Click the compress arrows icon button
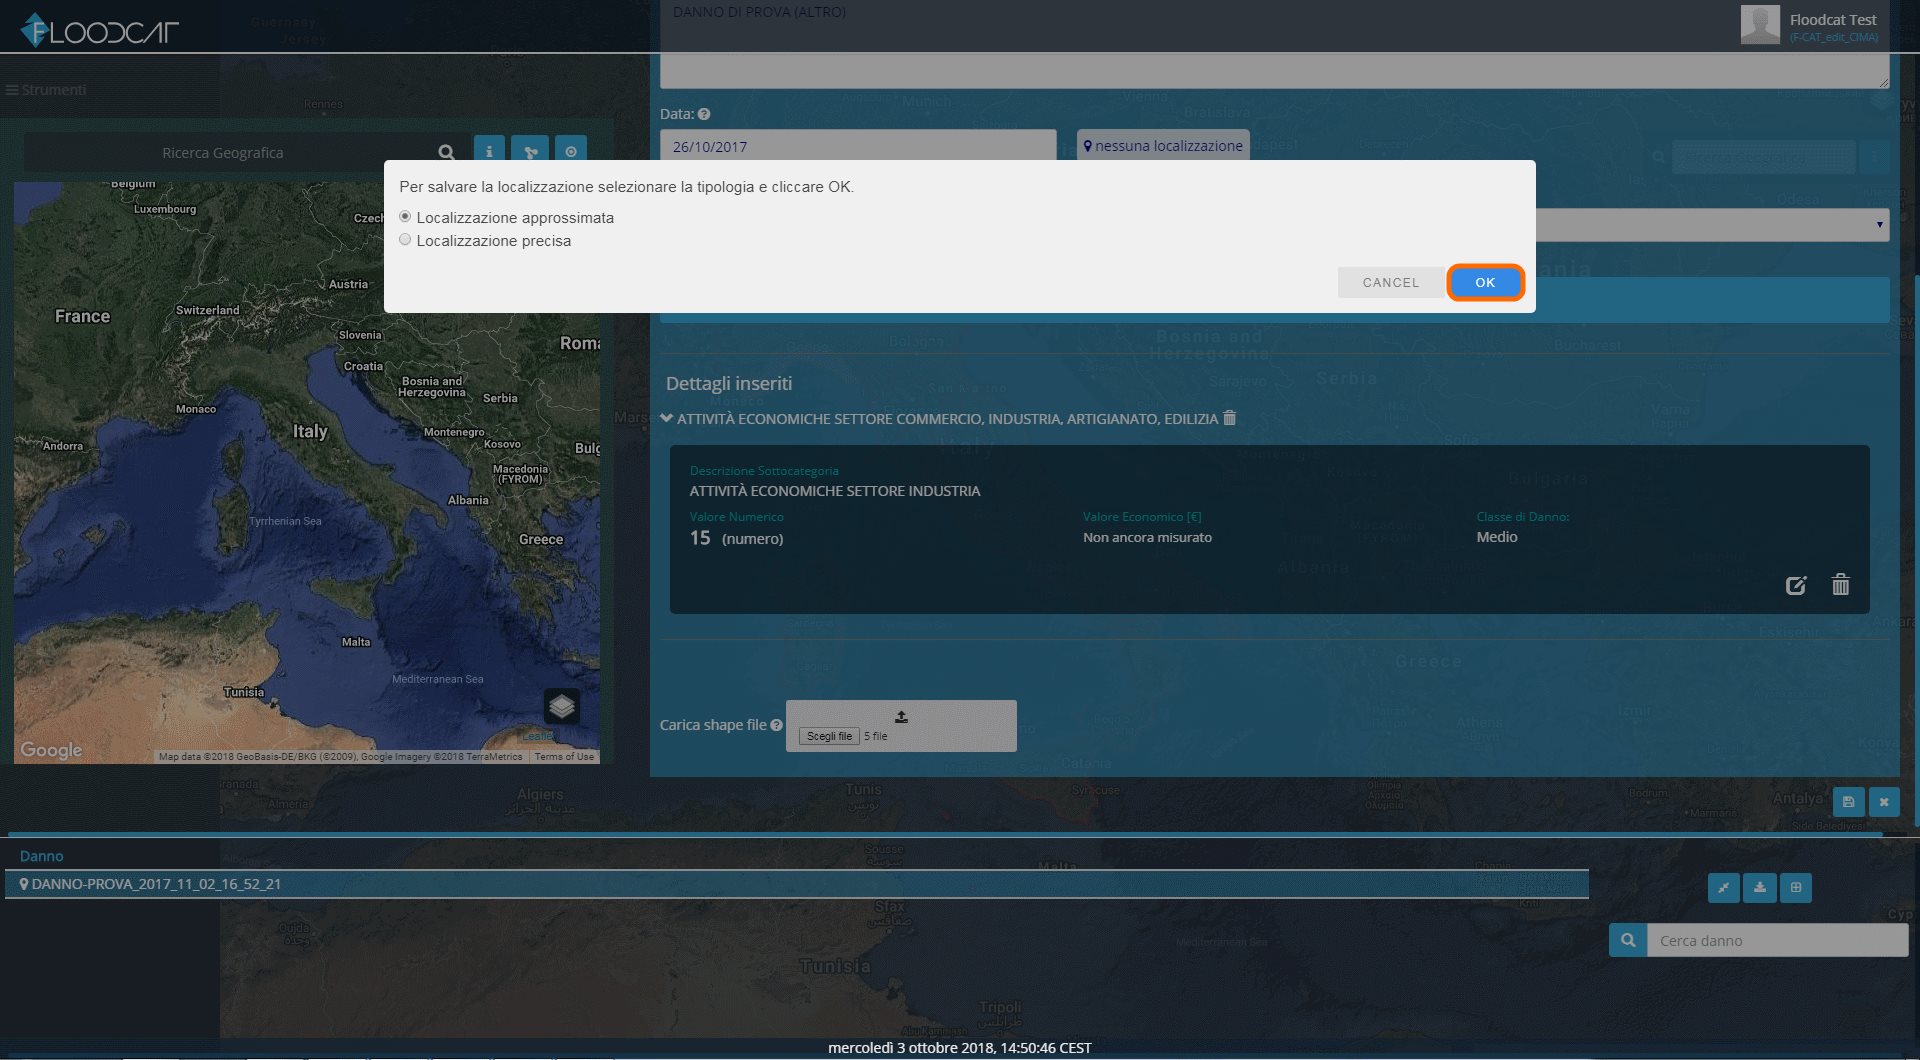The height and width of the screenshot is (1060, 1920). [x=1724, y=888]
